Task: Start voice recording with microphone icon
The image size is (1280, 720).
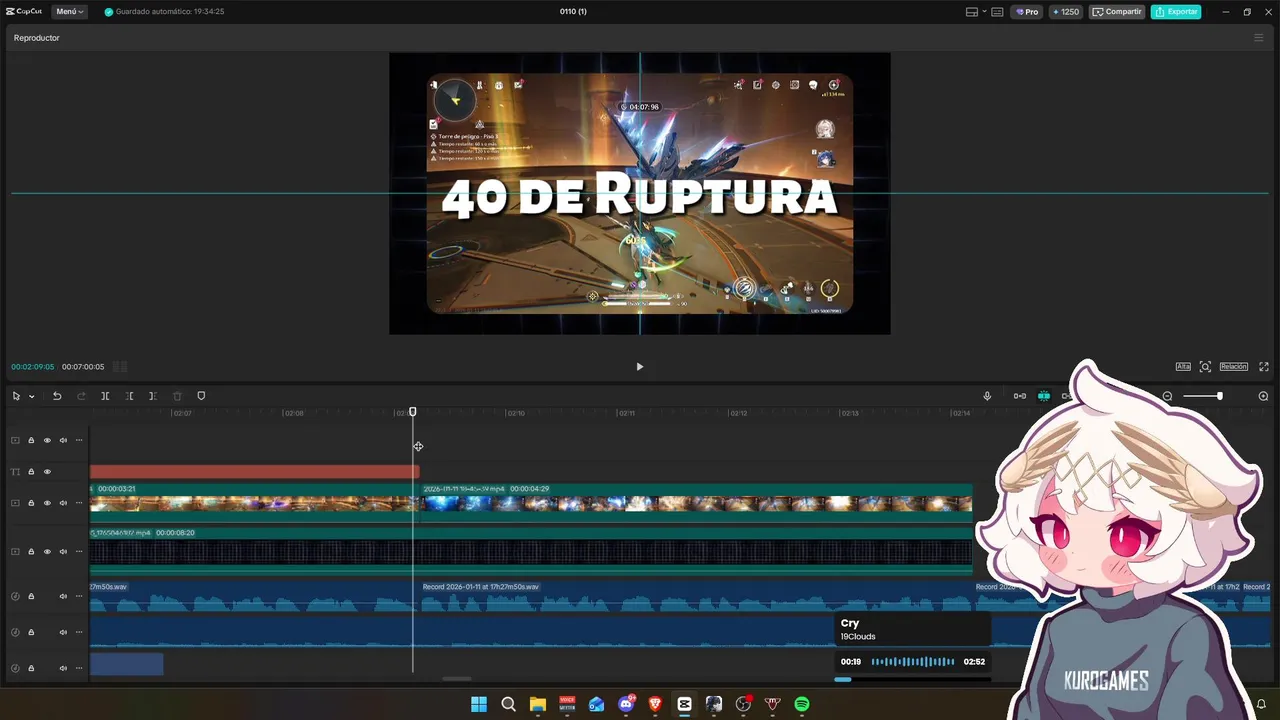Action: (x=987, y=396)
